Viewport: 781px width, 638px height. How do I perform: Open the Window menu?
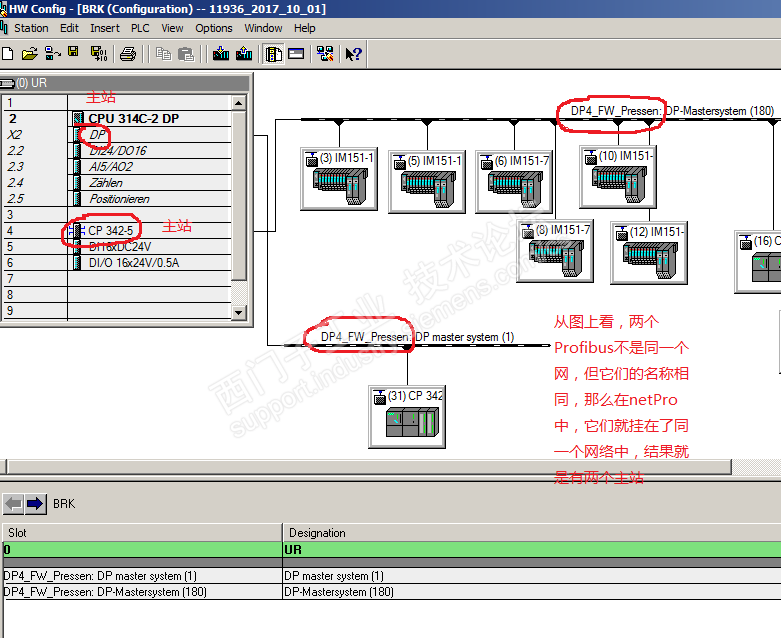[263, 28]
